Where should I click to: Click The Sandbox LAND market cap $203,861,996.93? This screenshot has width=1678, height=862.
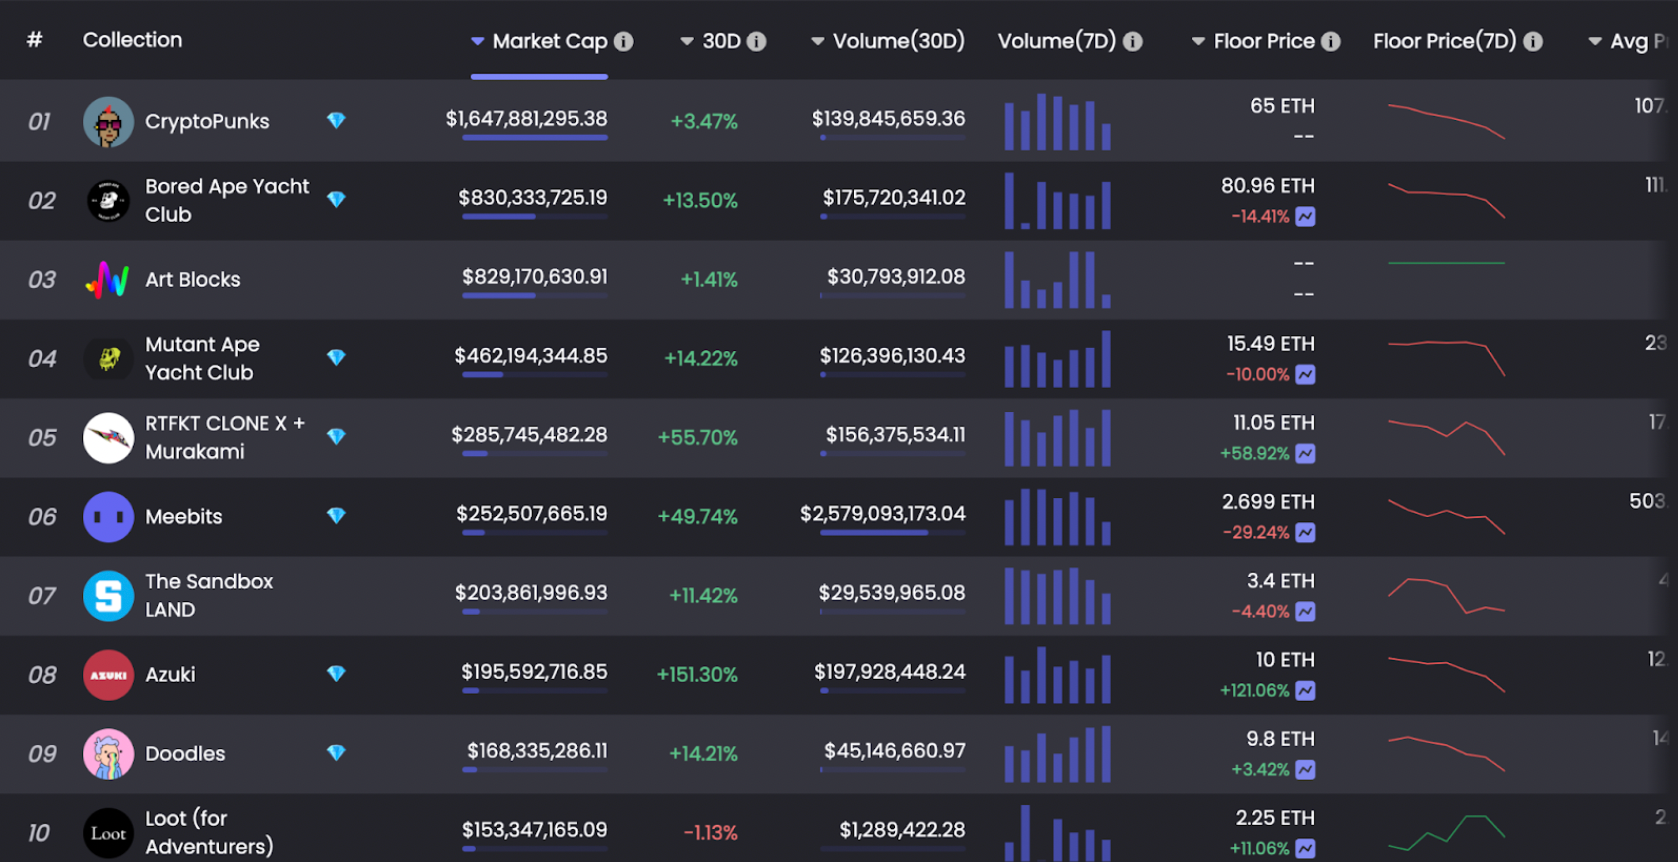click(531, 592)
